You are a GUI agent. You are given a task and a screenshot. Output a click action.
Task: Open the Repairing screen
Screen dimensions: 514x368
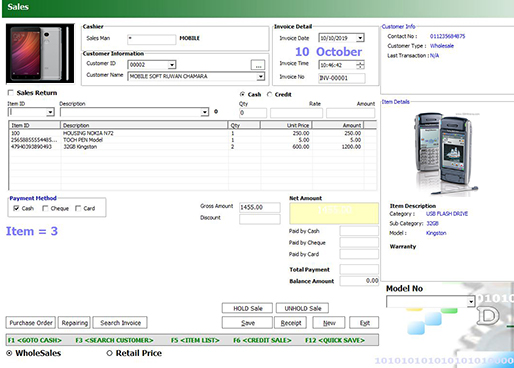(75, 323)
